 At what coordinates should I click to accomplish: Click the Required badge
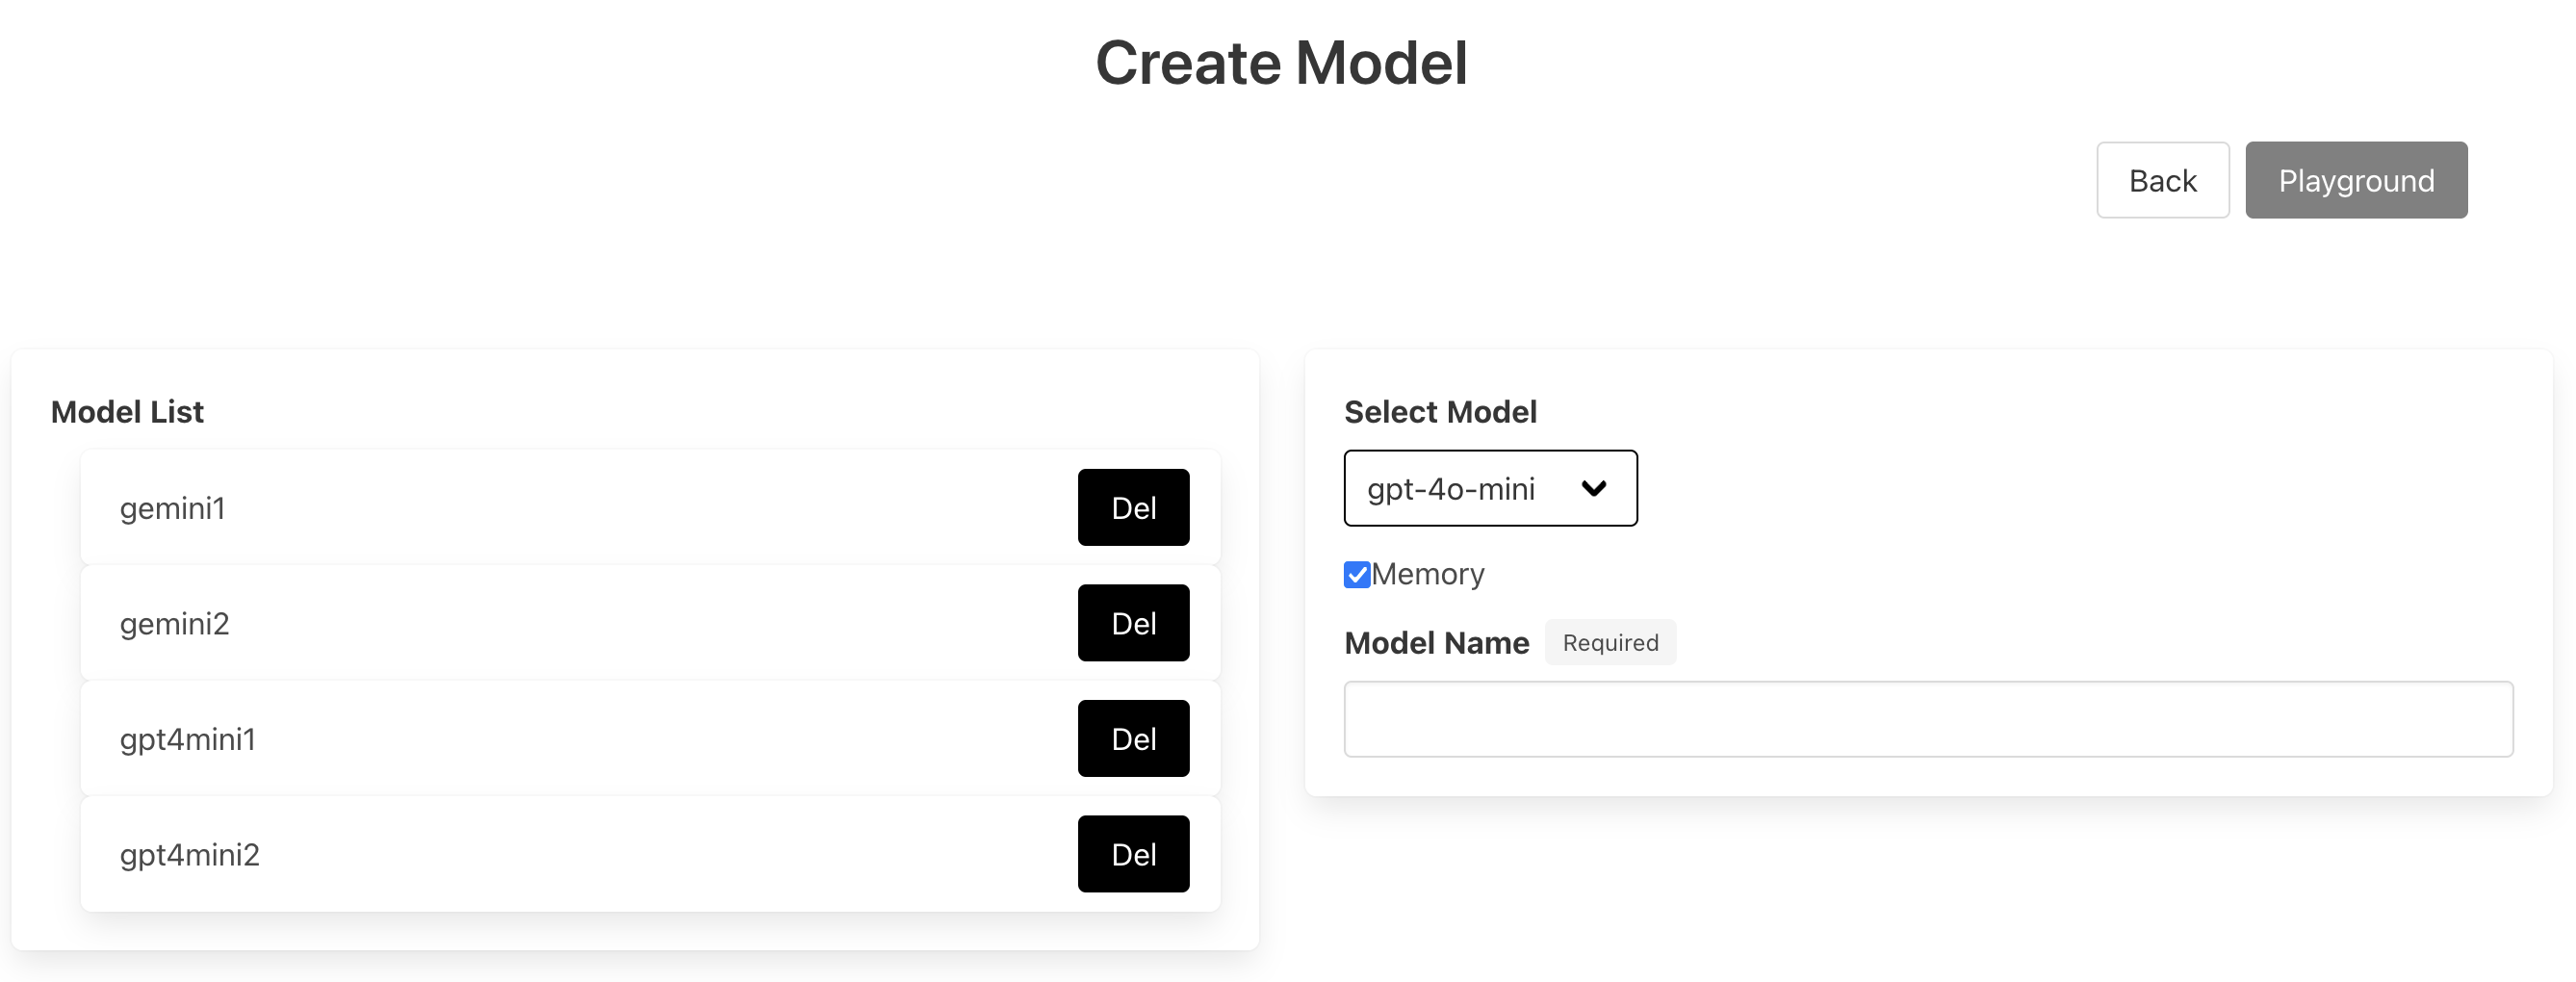[x=1609, y=642]
